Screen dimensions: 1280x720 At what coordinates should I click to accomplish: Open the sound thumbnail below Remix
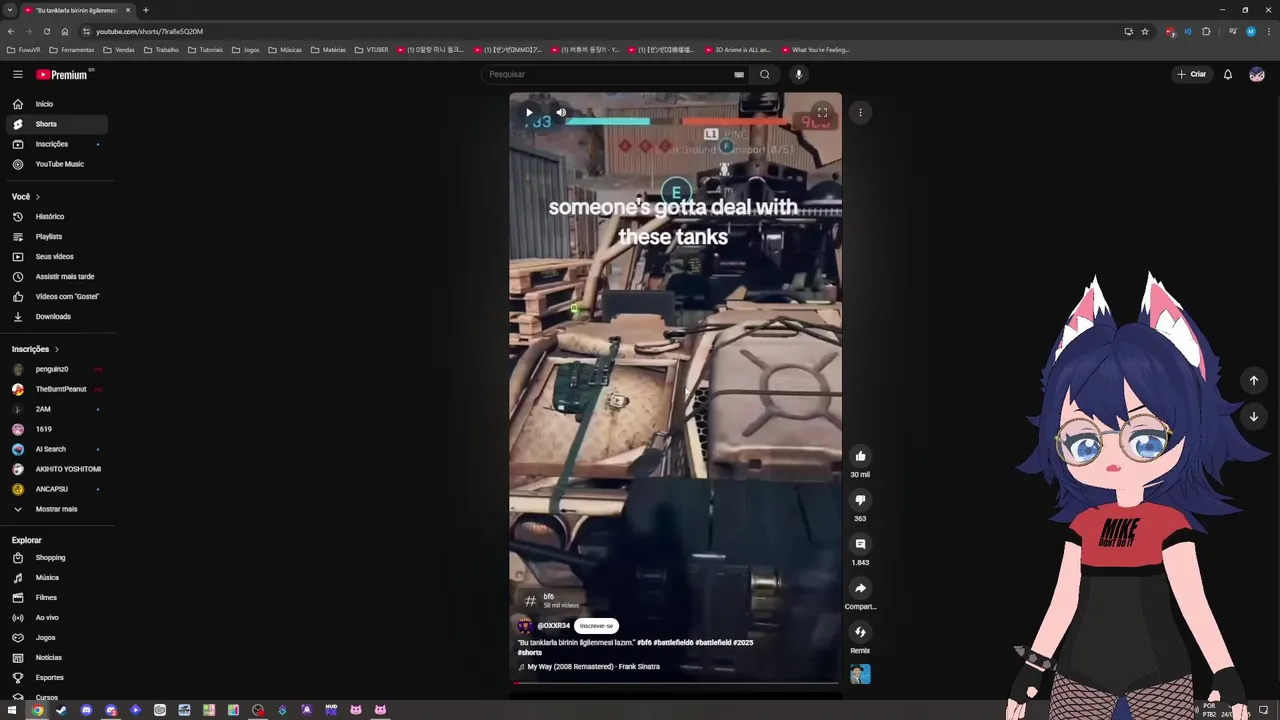(x=860, y=674)
